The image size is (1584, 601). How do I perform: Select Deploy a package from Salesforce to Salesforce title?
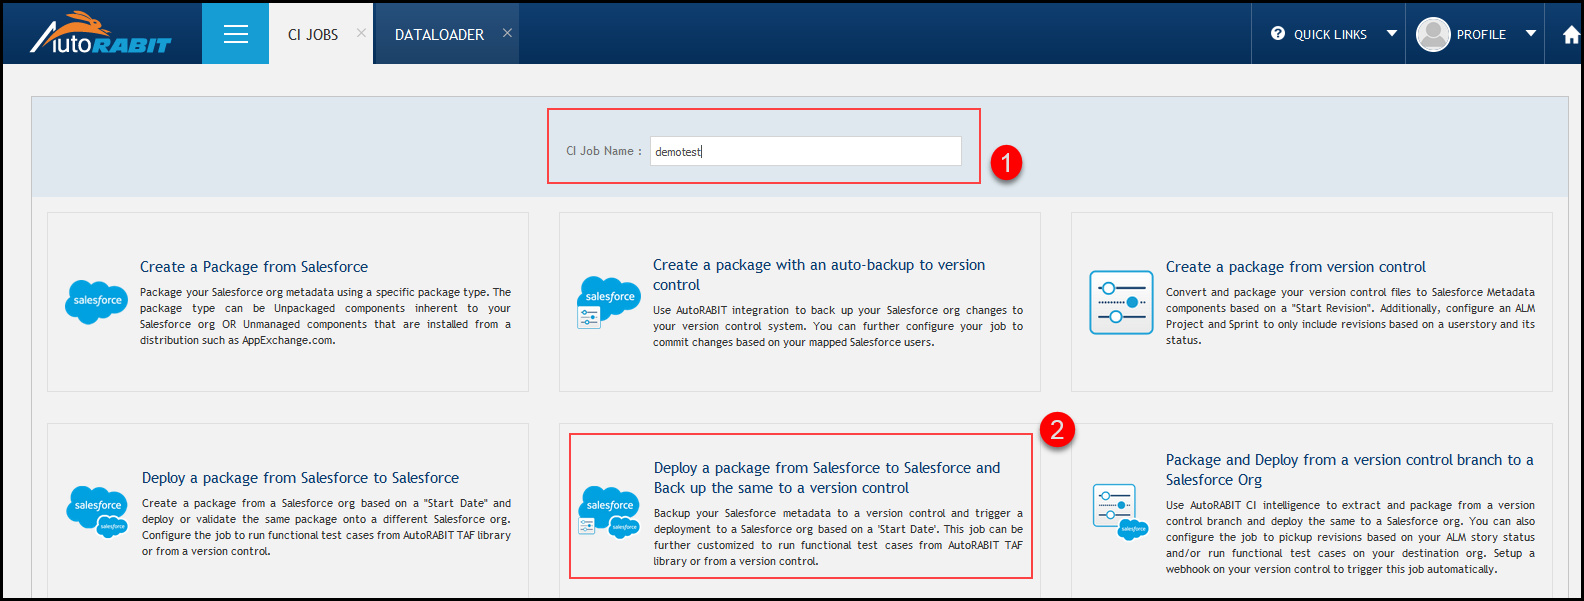(x=300, y=478)
